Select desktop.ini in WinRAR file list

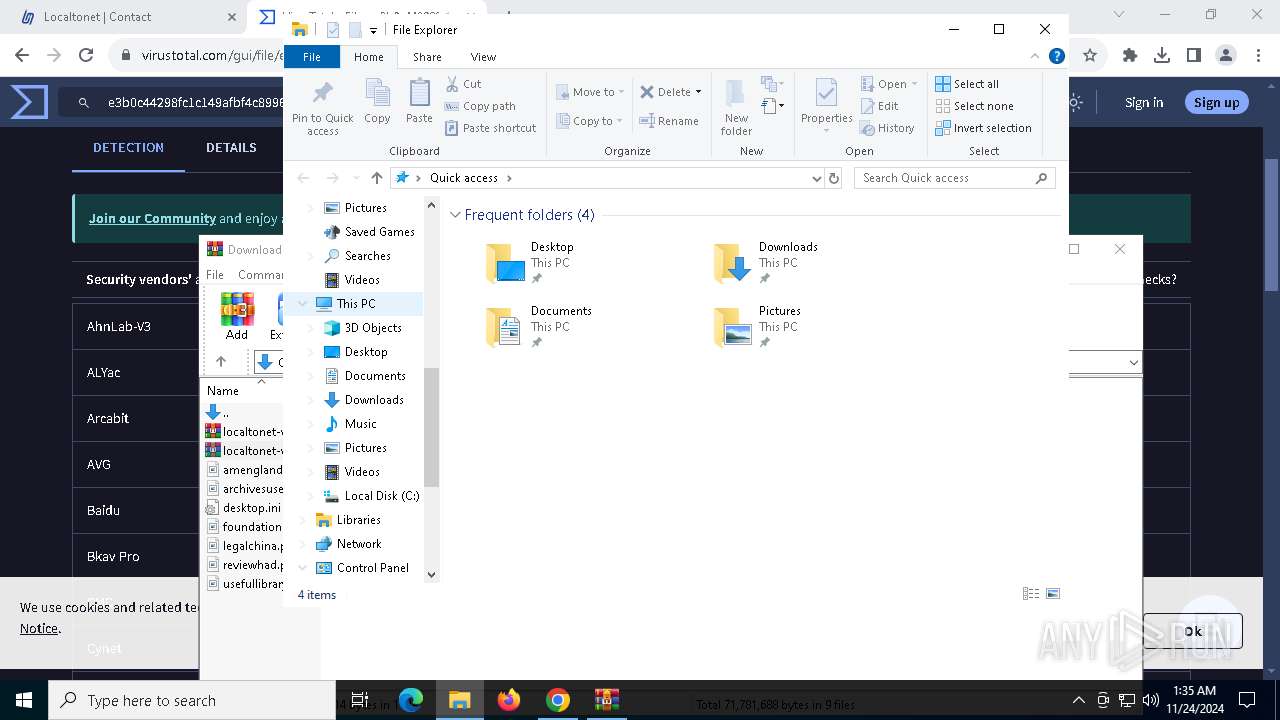coord(244,508)
